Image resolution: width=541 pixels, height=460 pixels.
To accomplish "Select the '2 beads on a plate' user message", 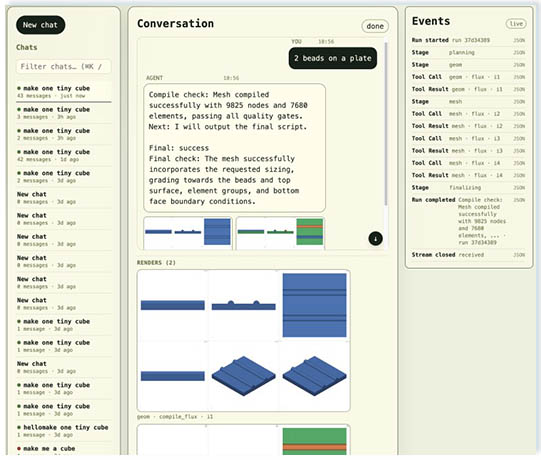I will 333,58.
